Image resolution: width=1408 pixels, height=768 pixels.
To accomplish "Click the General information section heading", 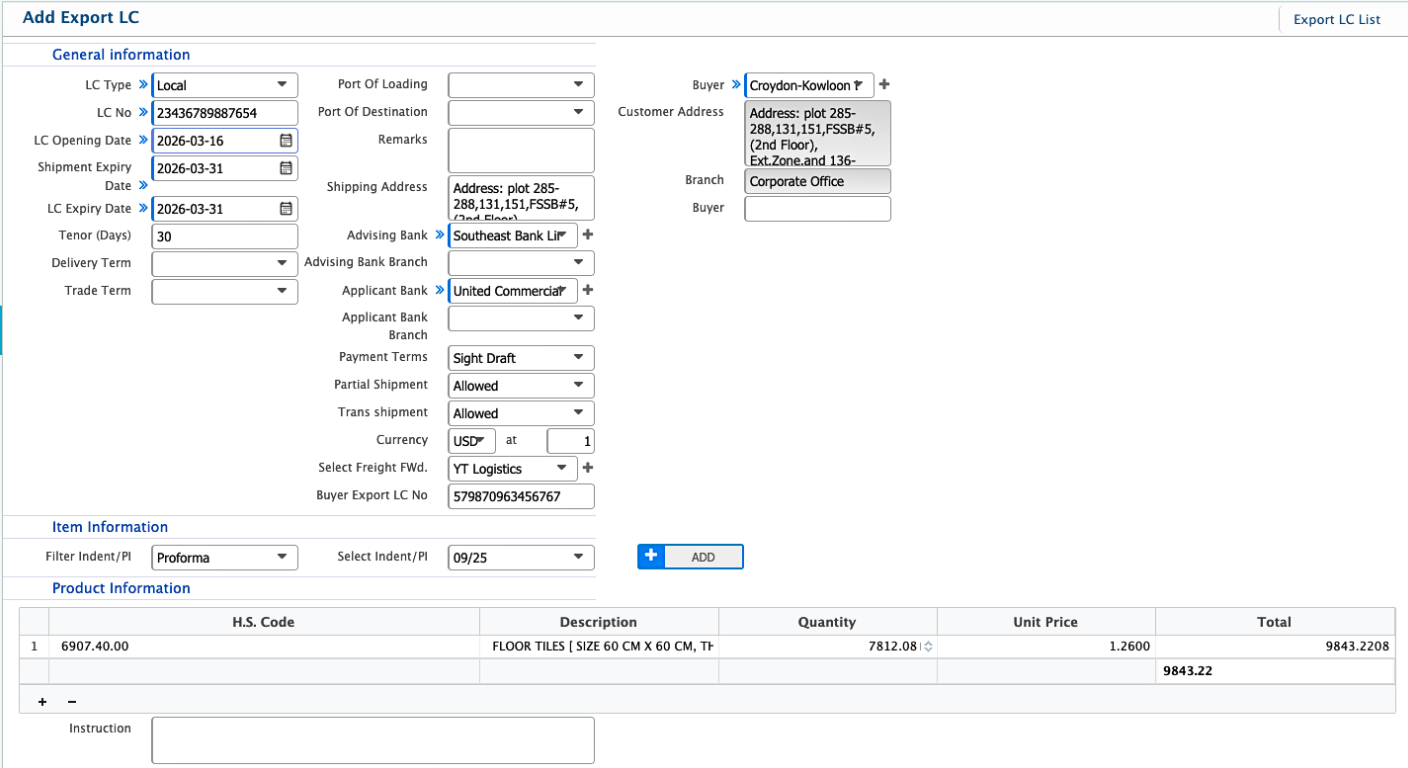I will [x=121, y=55].
